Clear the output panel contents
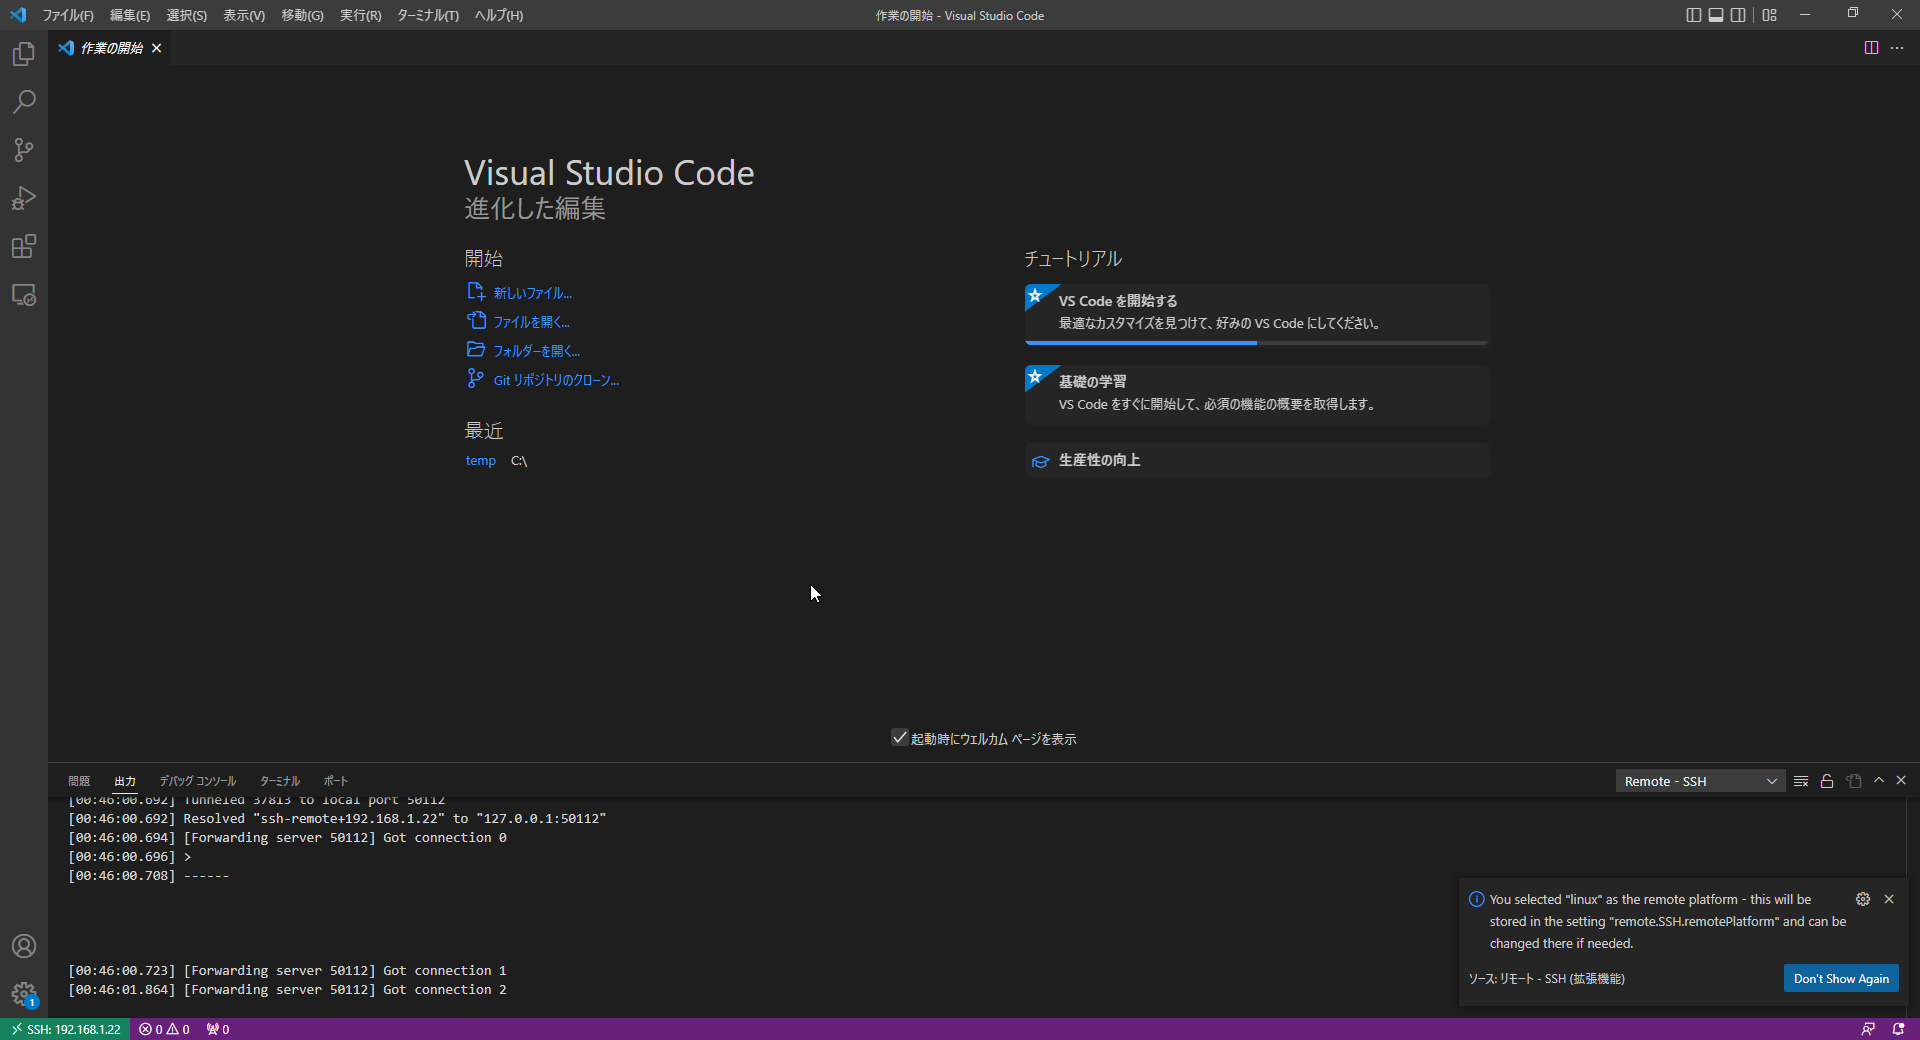Viewport: 1920px width, 1040px height. (1801, 781)
